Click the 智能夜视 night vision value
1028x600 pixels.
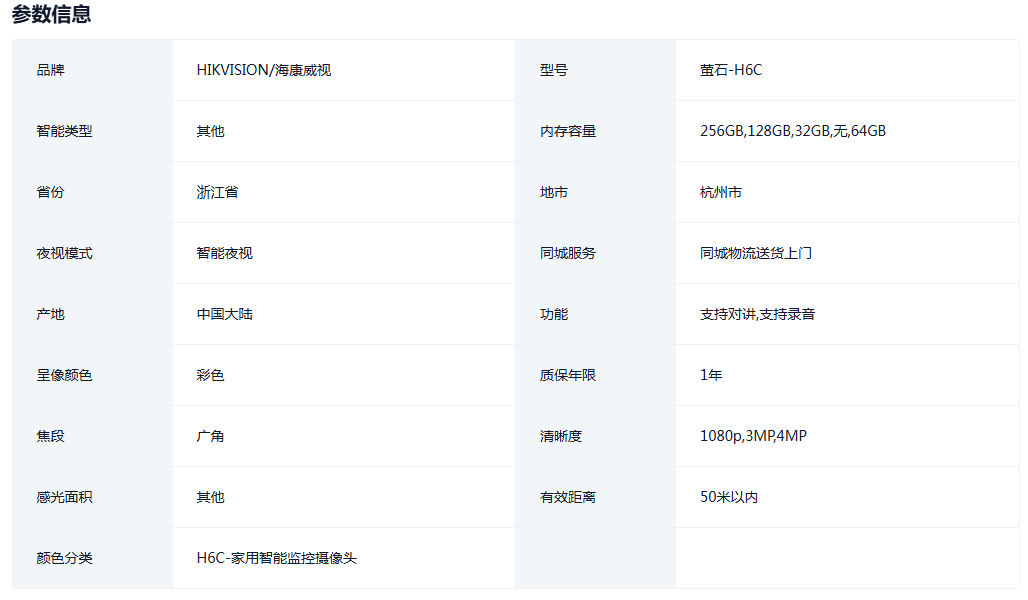[224, 253]
